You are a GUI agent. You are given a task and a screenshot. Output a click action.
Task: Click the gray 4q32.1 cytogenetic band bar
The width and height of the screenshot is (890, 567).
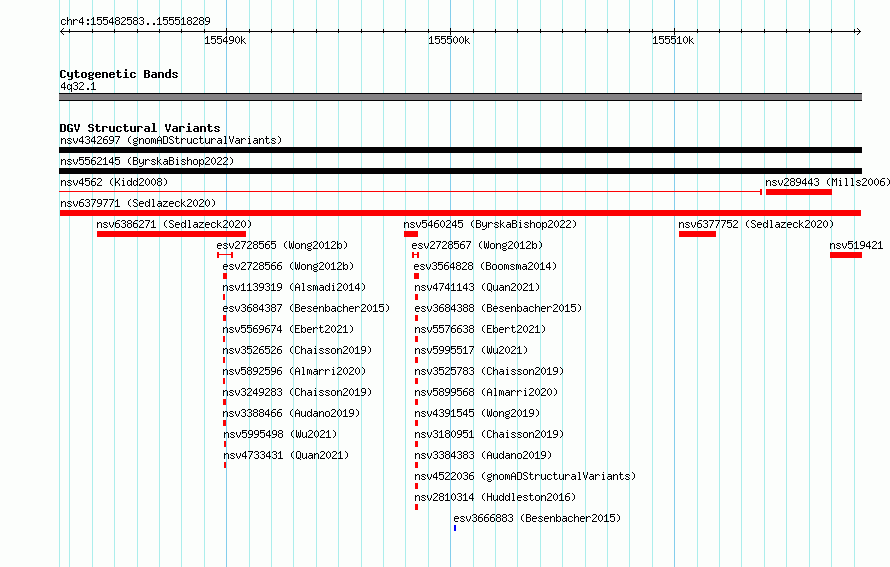point(460,97)
